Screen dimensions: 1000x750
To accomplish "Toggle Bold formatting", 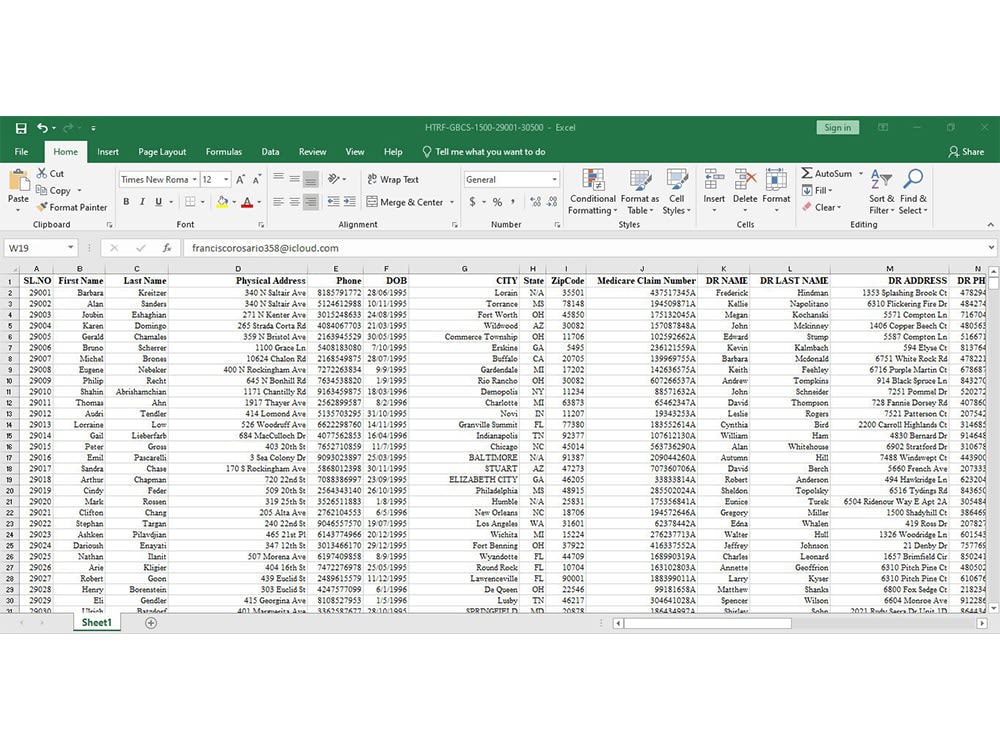I will (x=126, y=202).
